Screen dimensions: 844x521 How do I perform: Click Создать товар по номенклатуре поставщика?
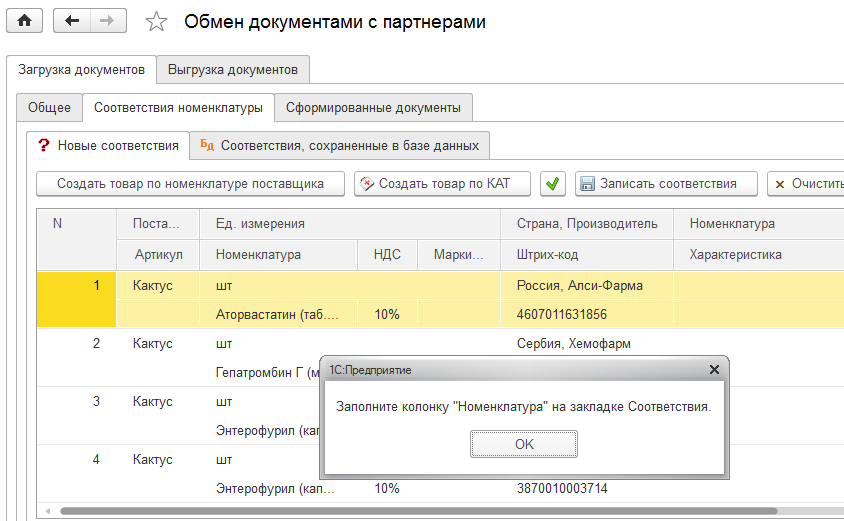[x=191, y=184]
